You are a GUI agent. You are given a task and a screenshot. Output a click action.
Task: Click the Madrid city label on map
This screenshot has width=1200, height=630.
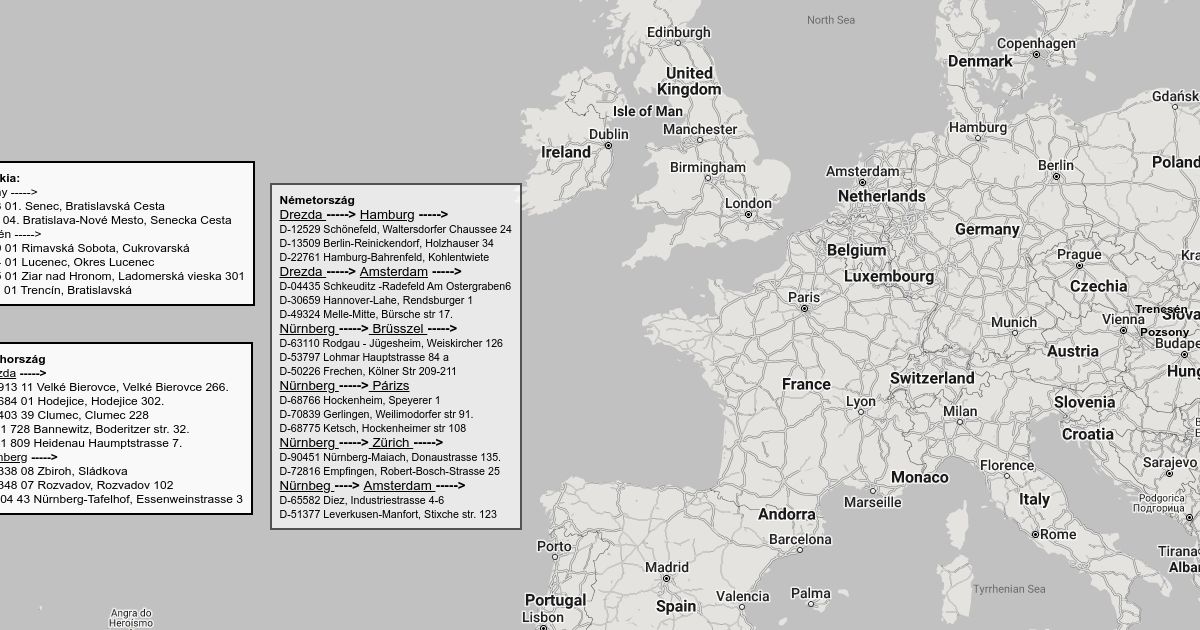coord(667,567)
